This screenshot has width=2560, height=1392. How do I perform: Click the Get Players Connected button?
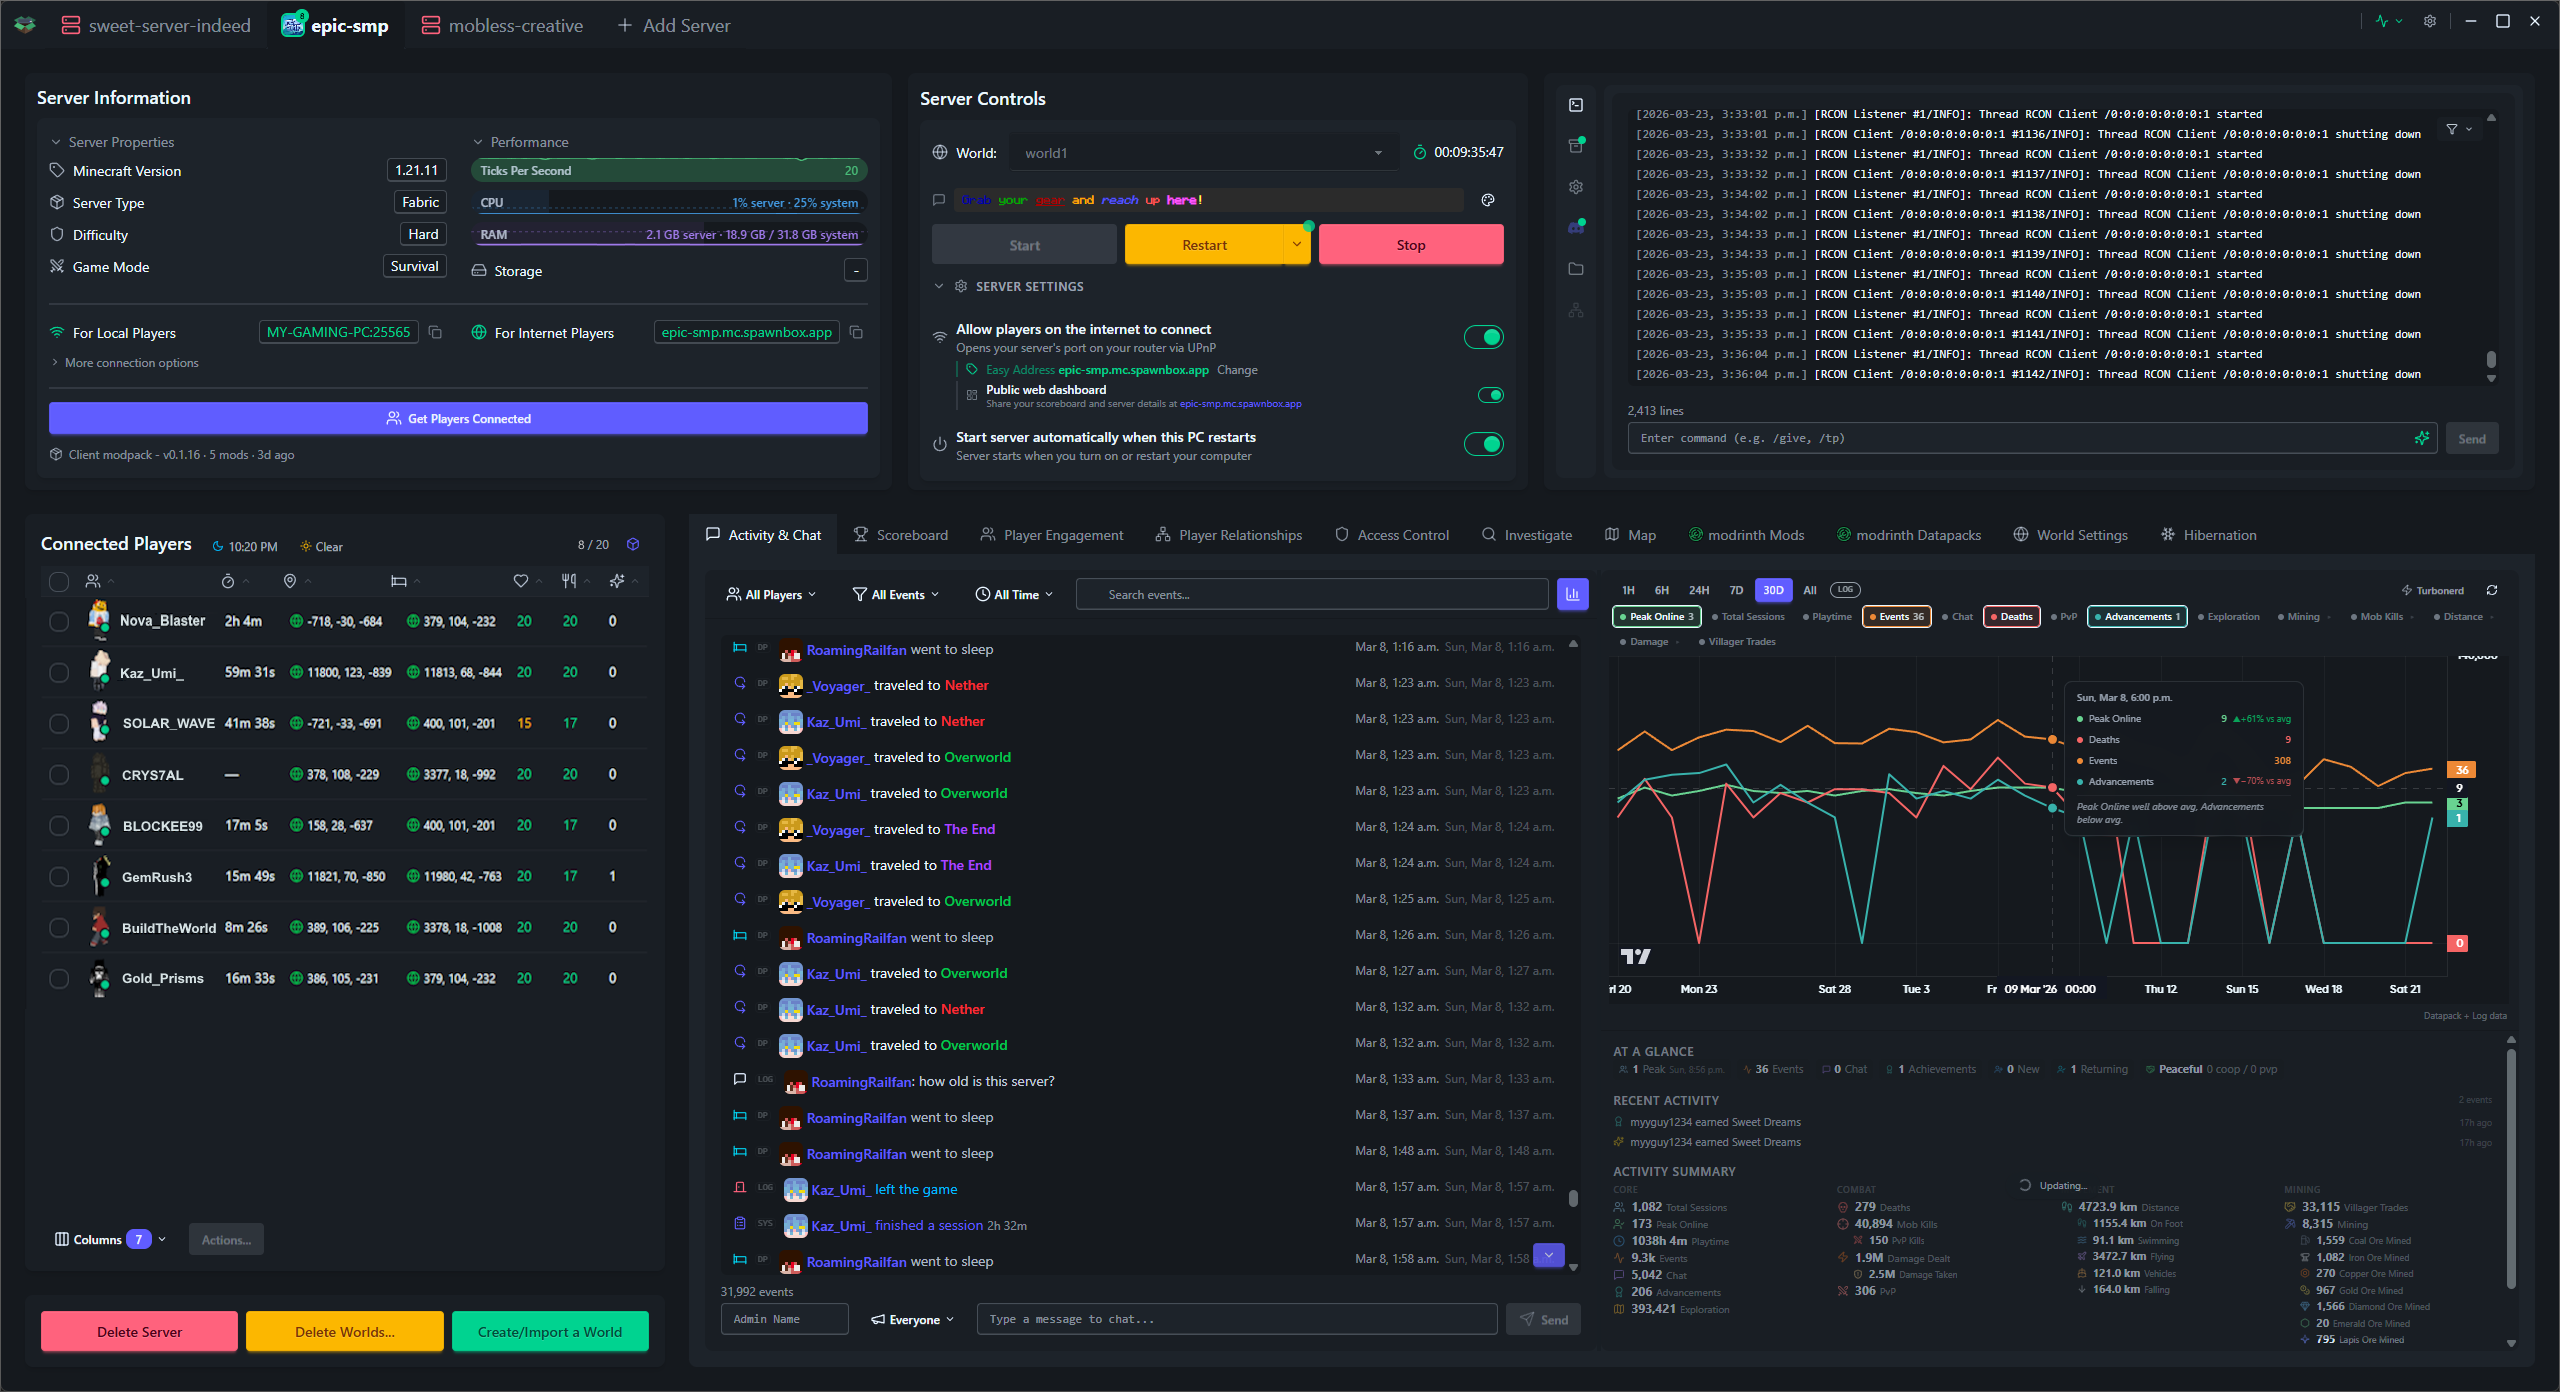[x=458, y=418]
